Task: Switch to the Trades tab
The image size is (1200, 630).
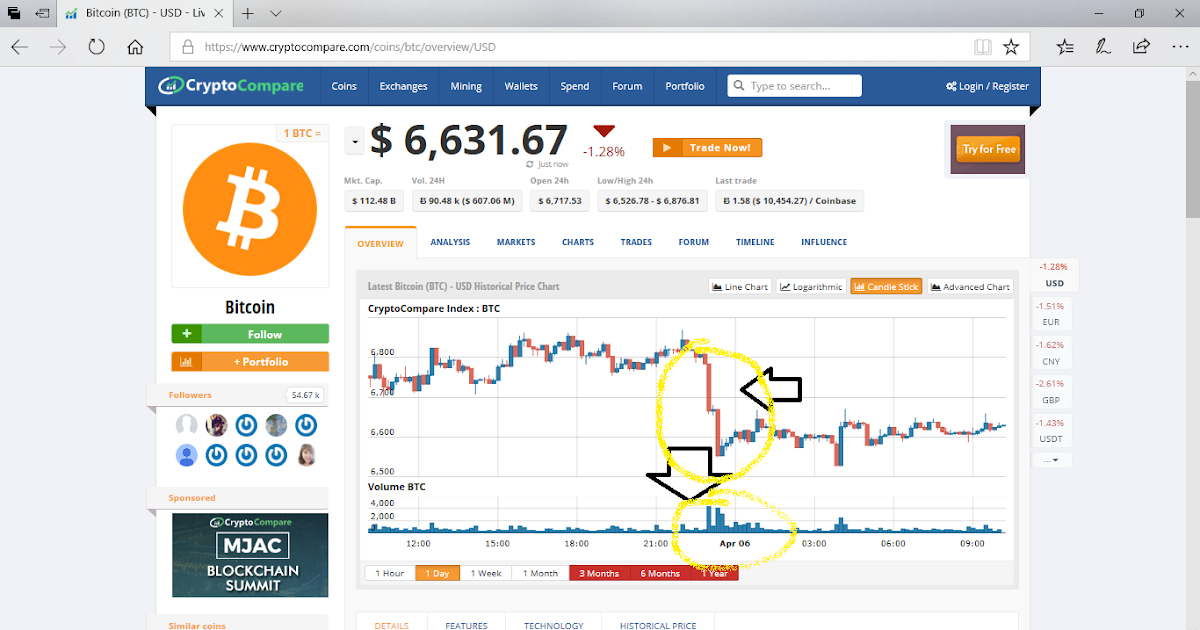Action: click(636, 242)
